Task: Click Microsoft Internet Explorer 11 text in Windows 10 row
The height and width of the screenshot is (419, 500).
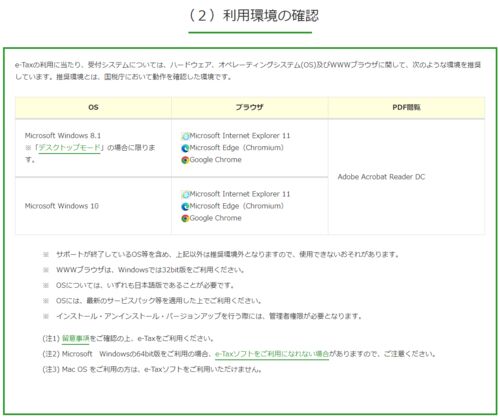Action: pos(240,194)
